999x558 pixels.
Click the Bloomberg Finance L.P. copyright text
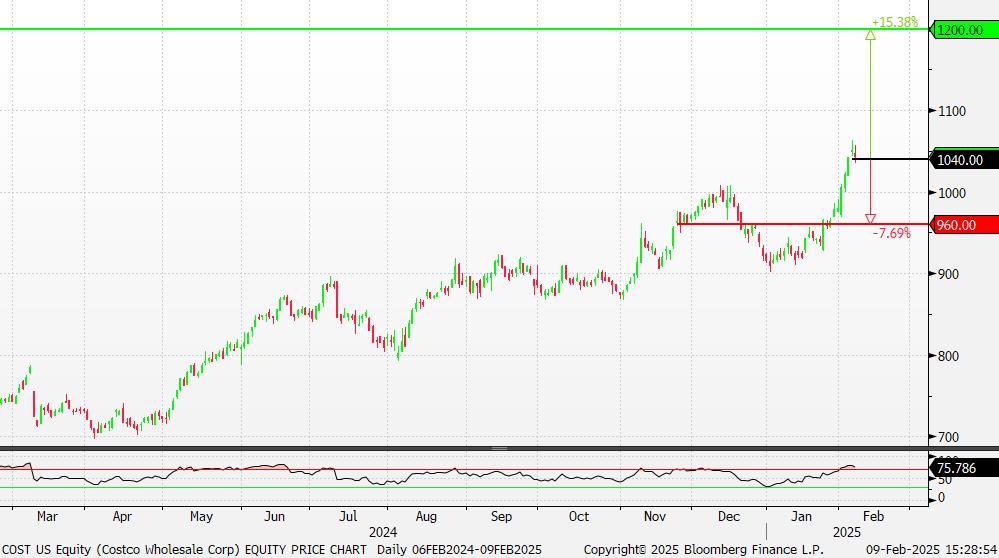(703, 550)
